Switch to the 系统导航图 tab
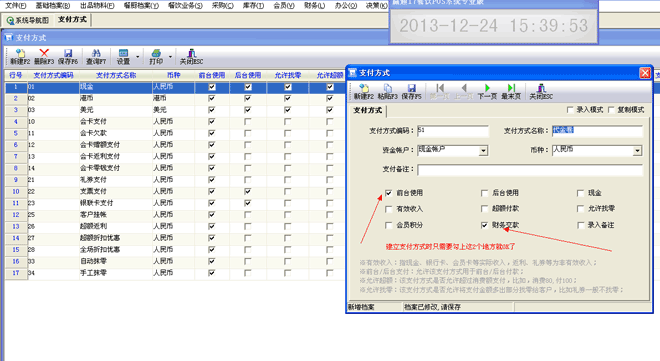 28,20
